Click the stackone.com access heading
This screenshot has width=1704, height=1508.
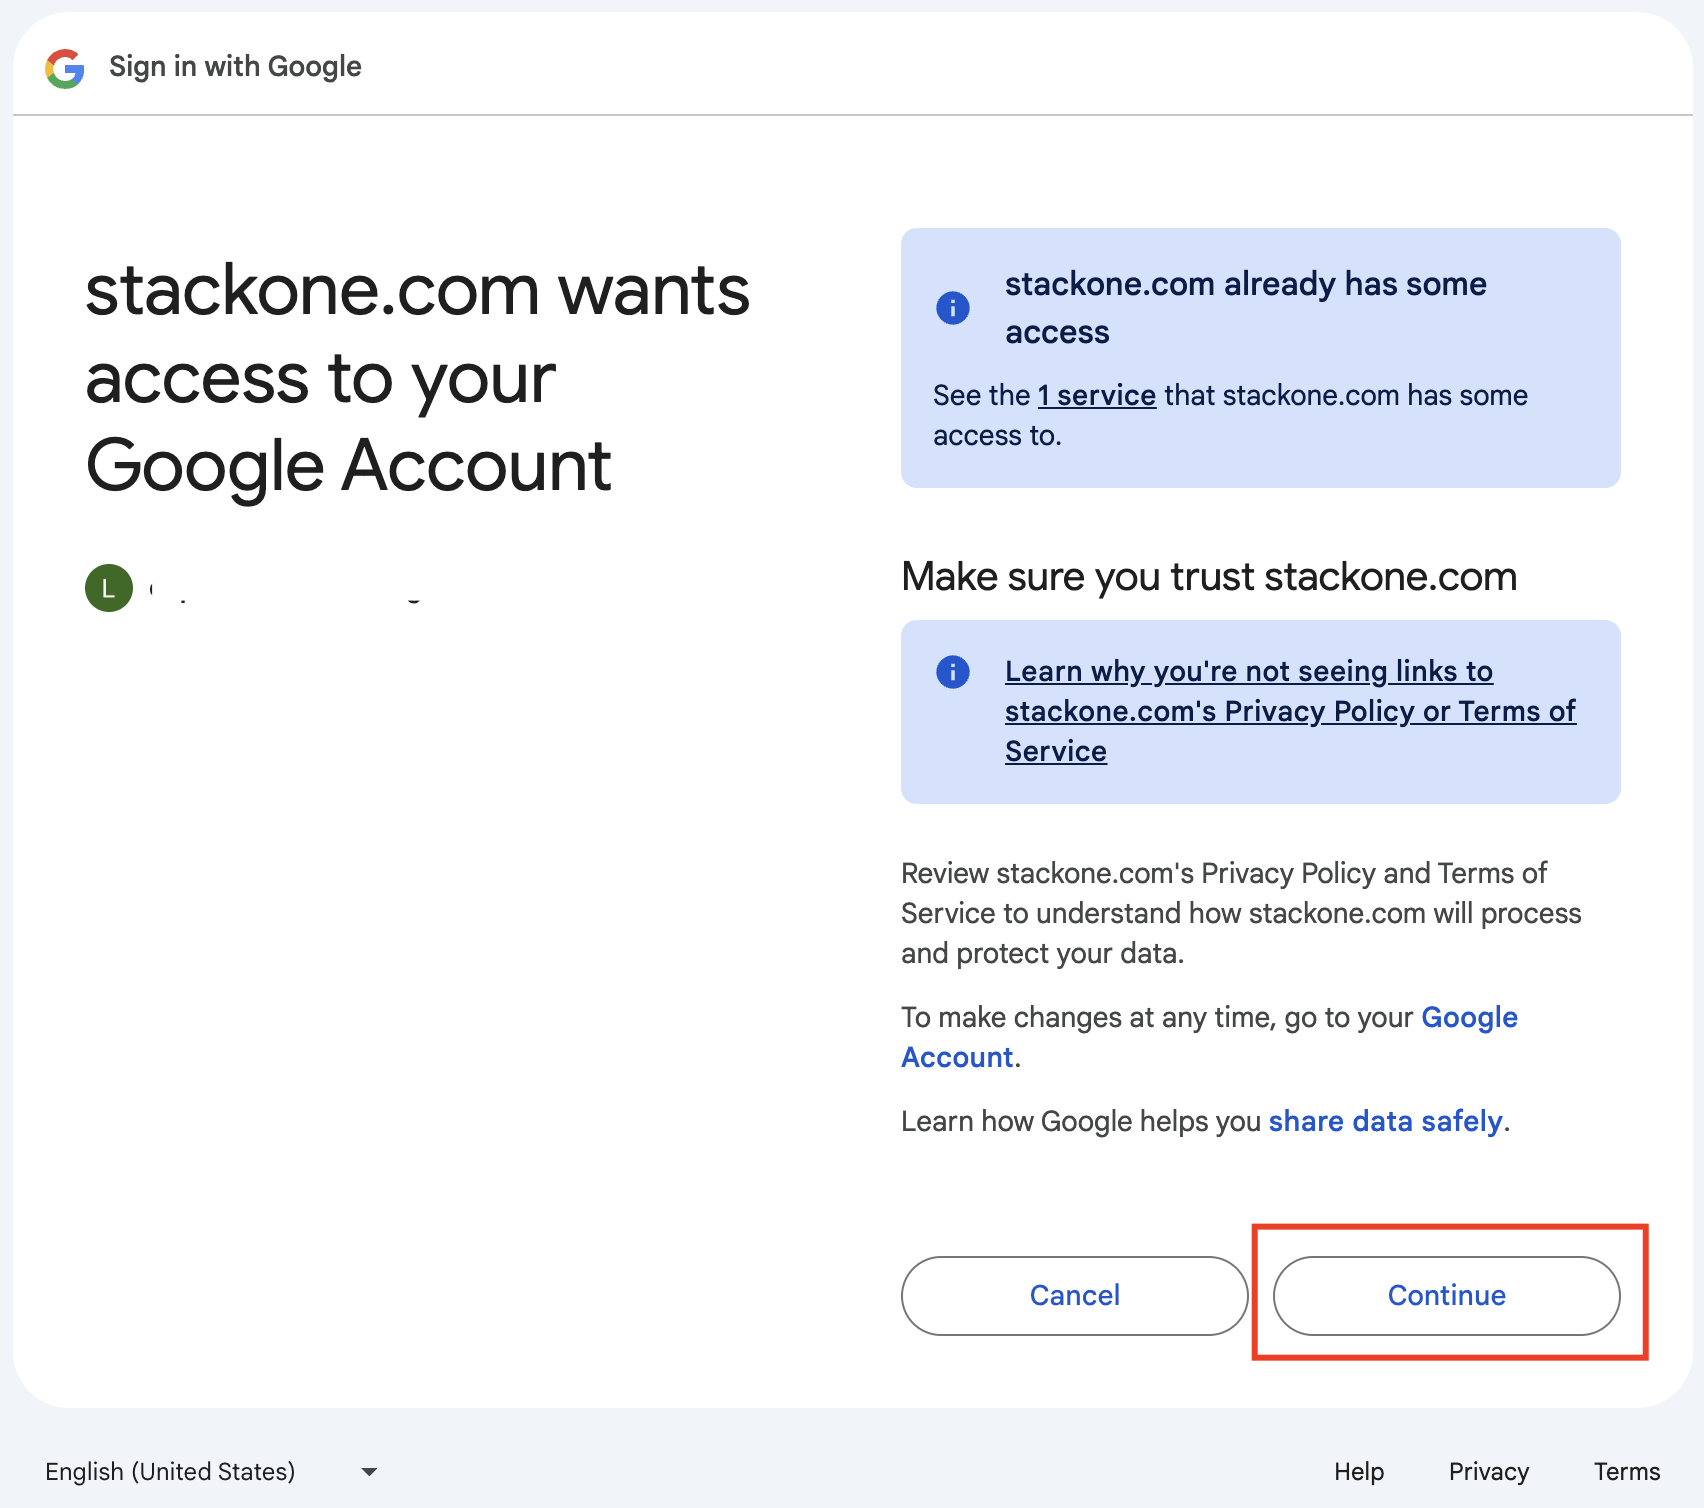[1245, 308]
